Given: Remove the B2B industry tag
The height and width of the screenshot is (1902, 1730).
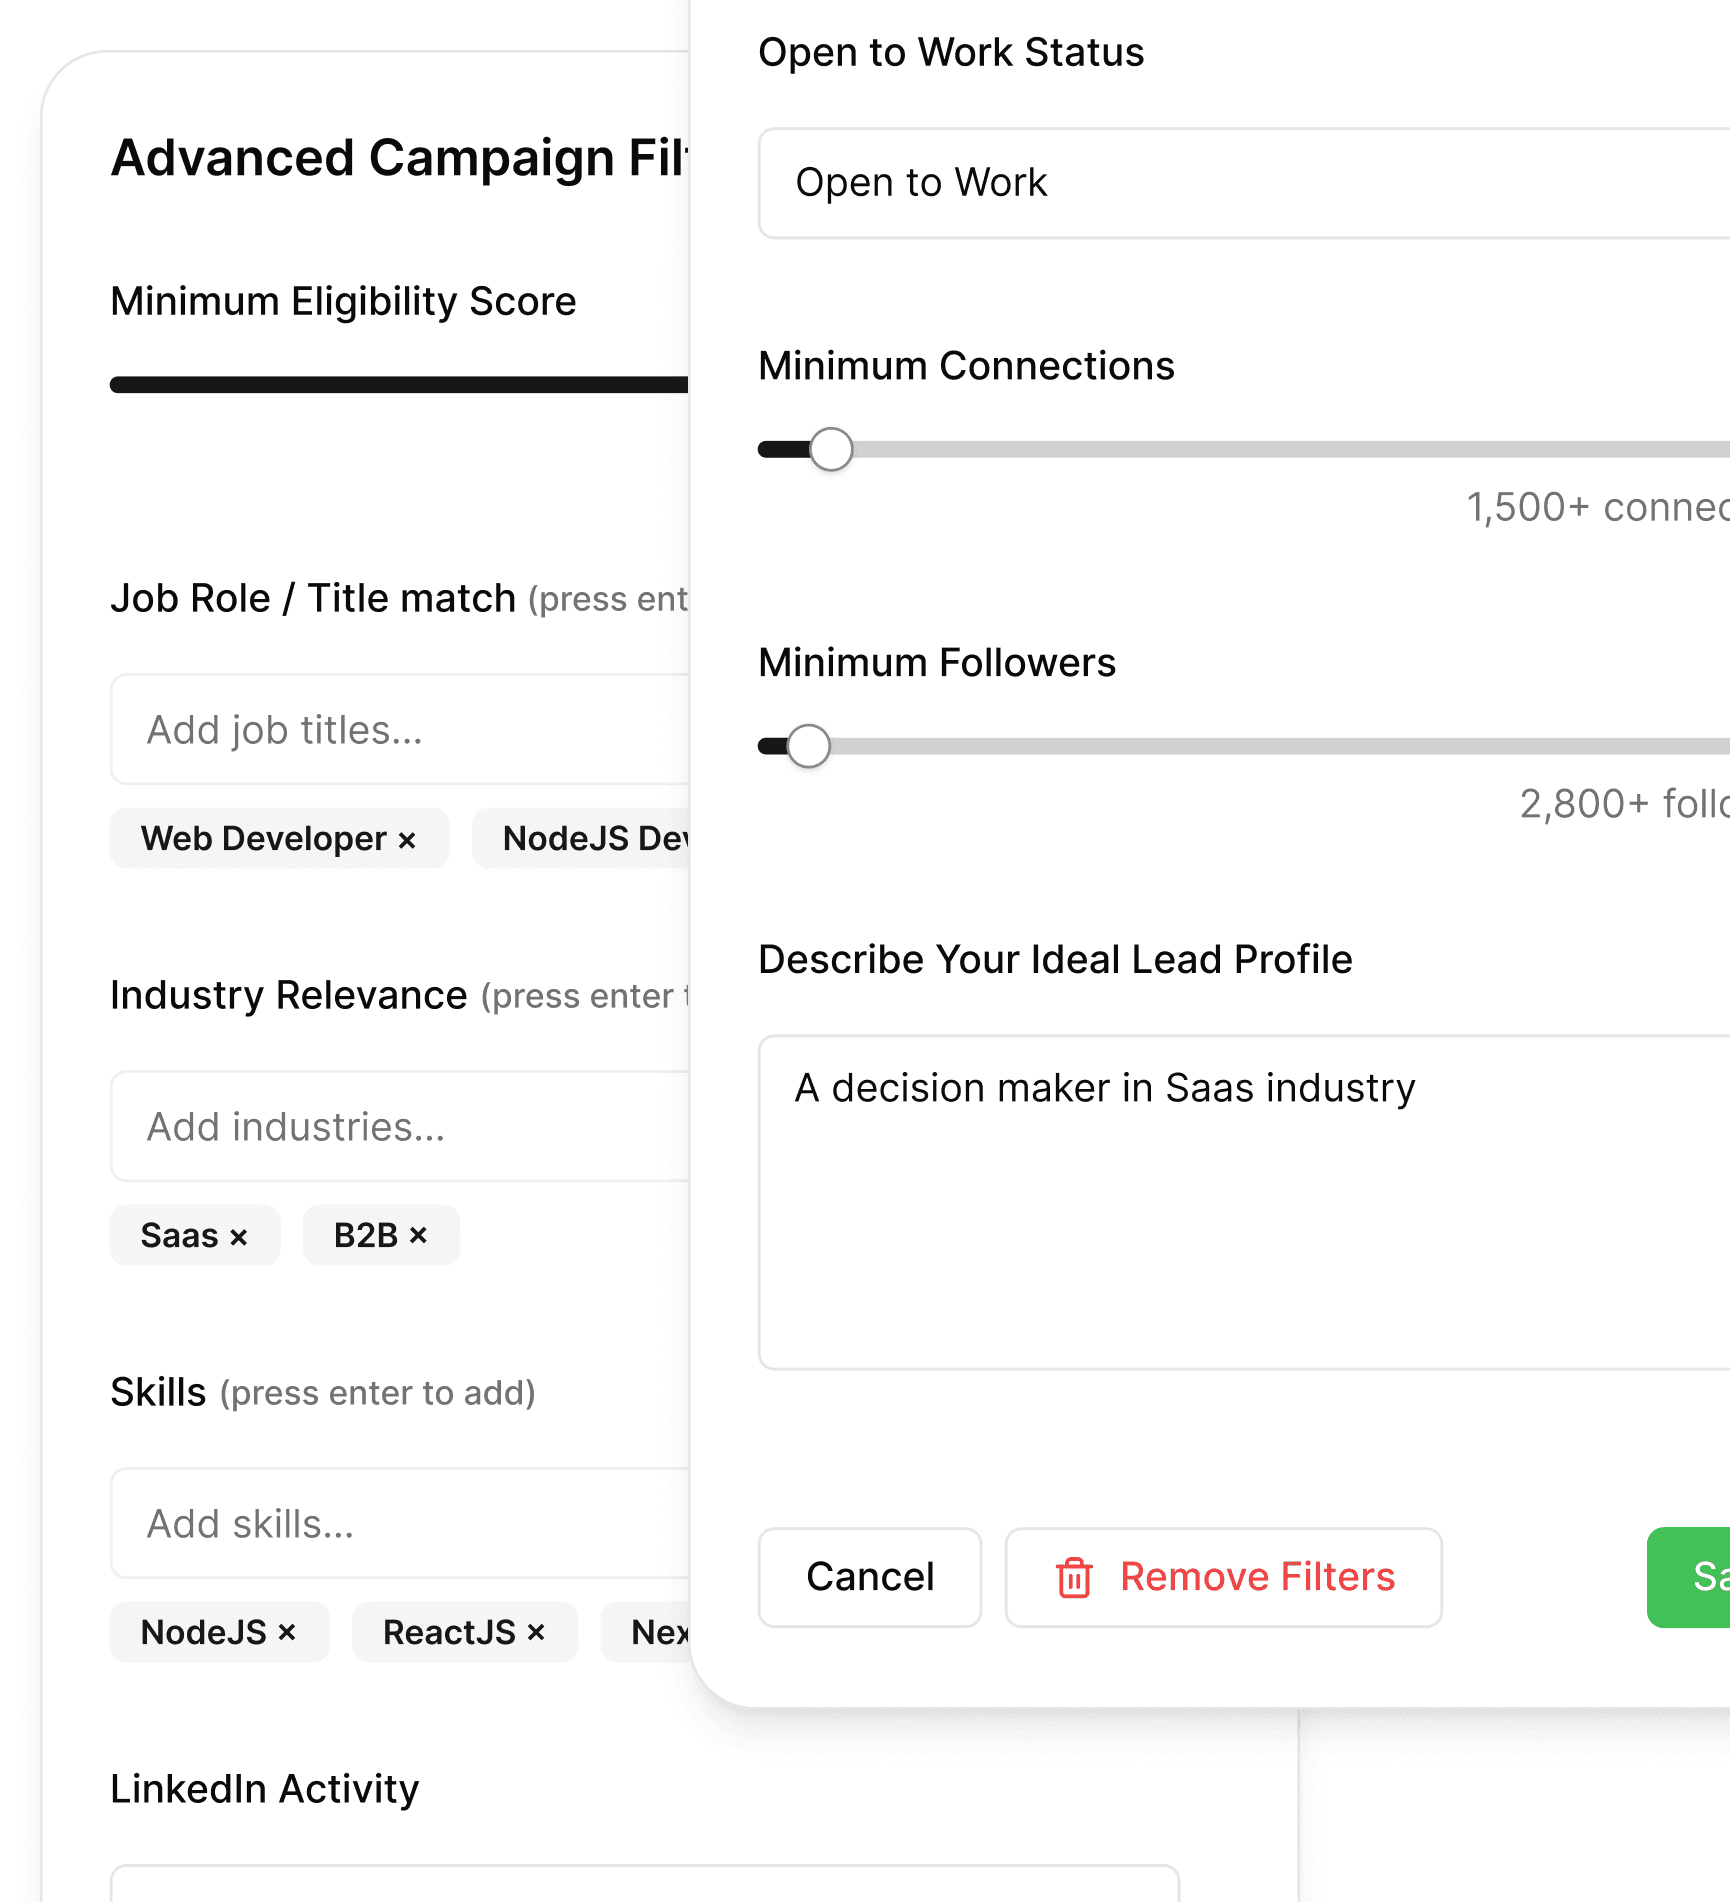Looking at the screenshot, I should click(418, 1236).
